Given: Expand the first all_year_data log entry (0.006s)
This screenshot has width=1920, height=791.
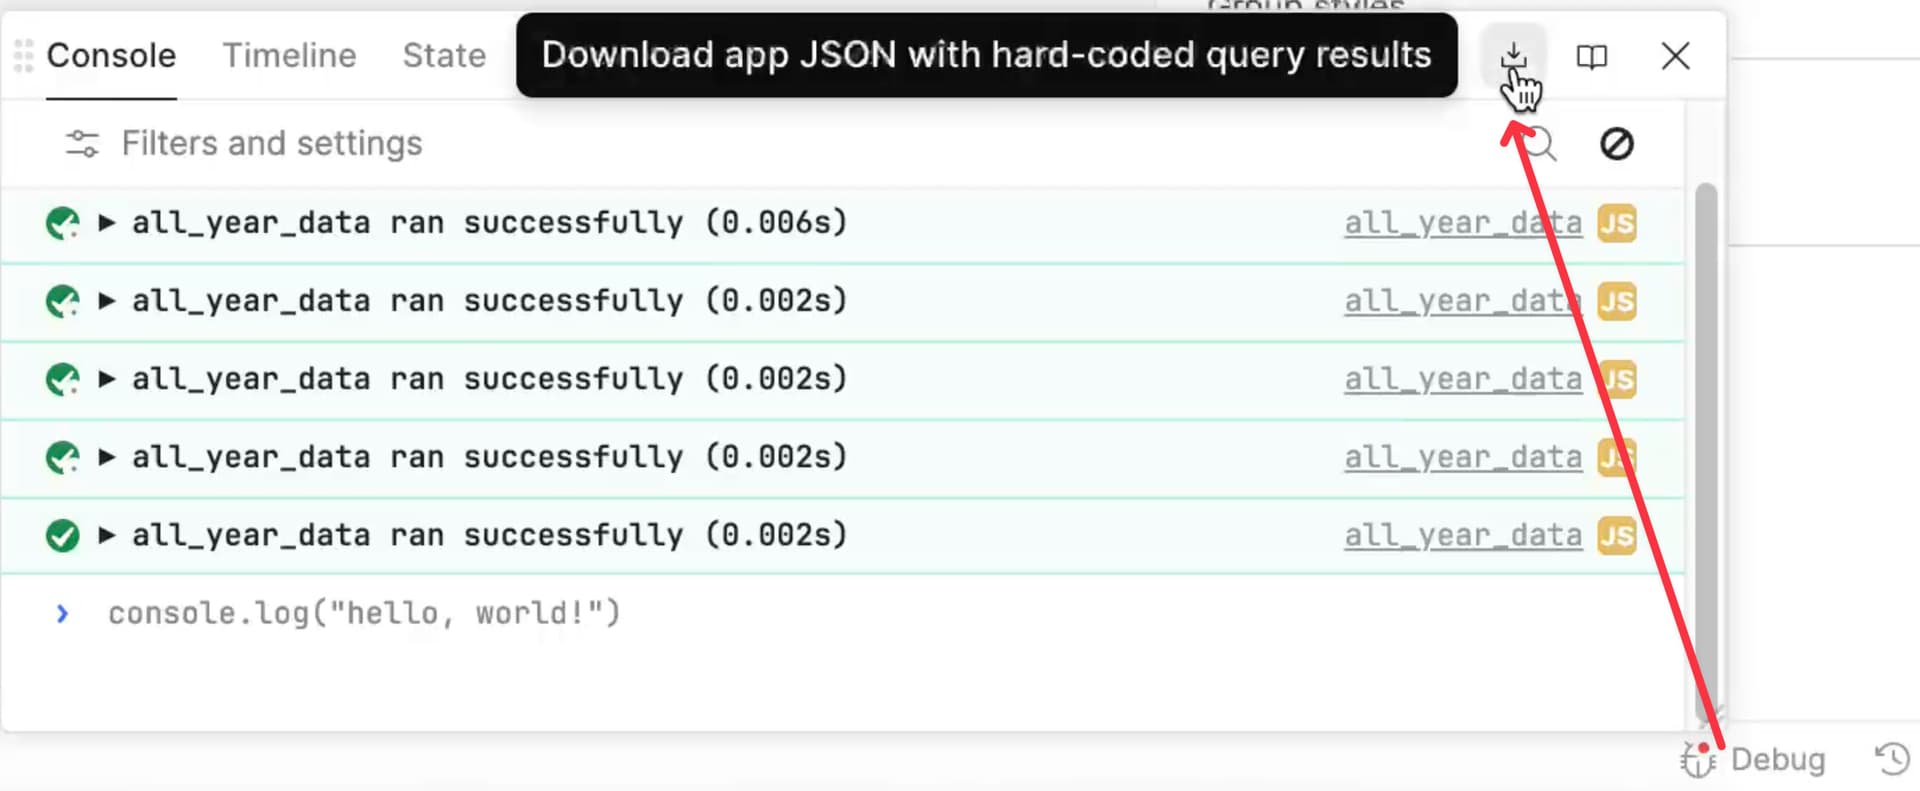Looking at the screenshot, I should (106, 222).
